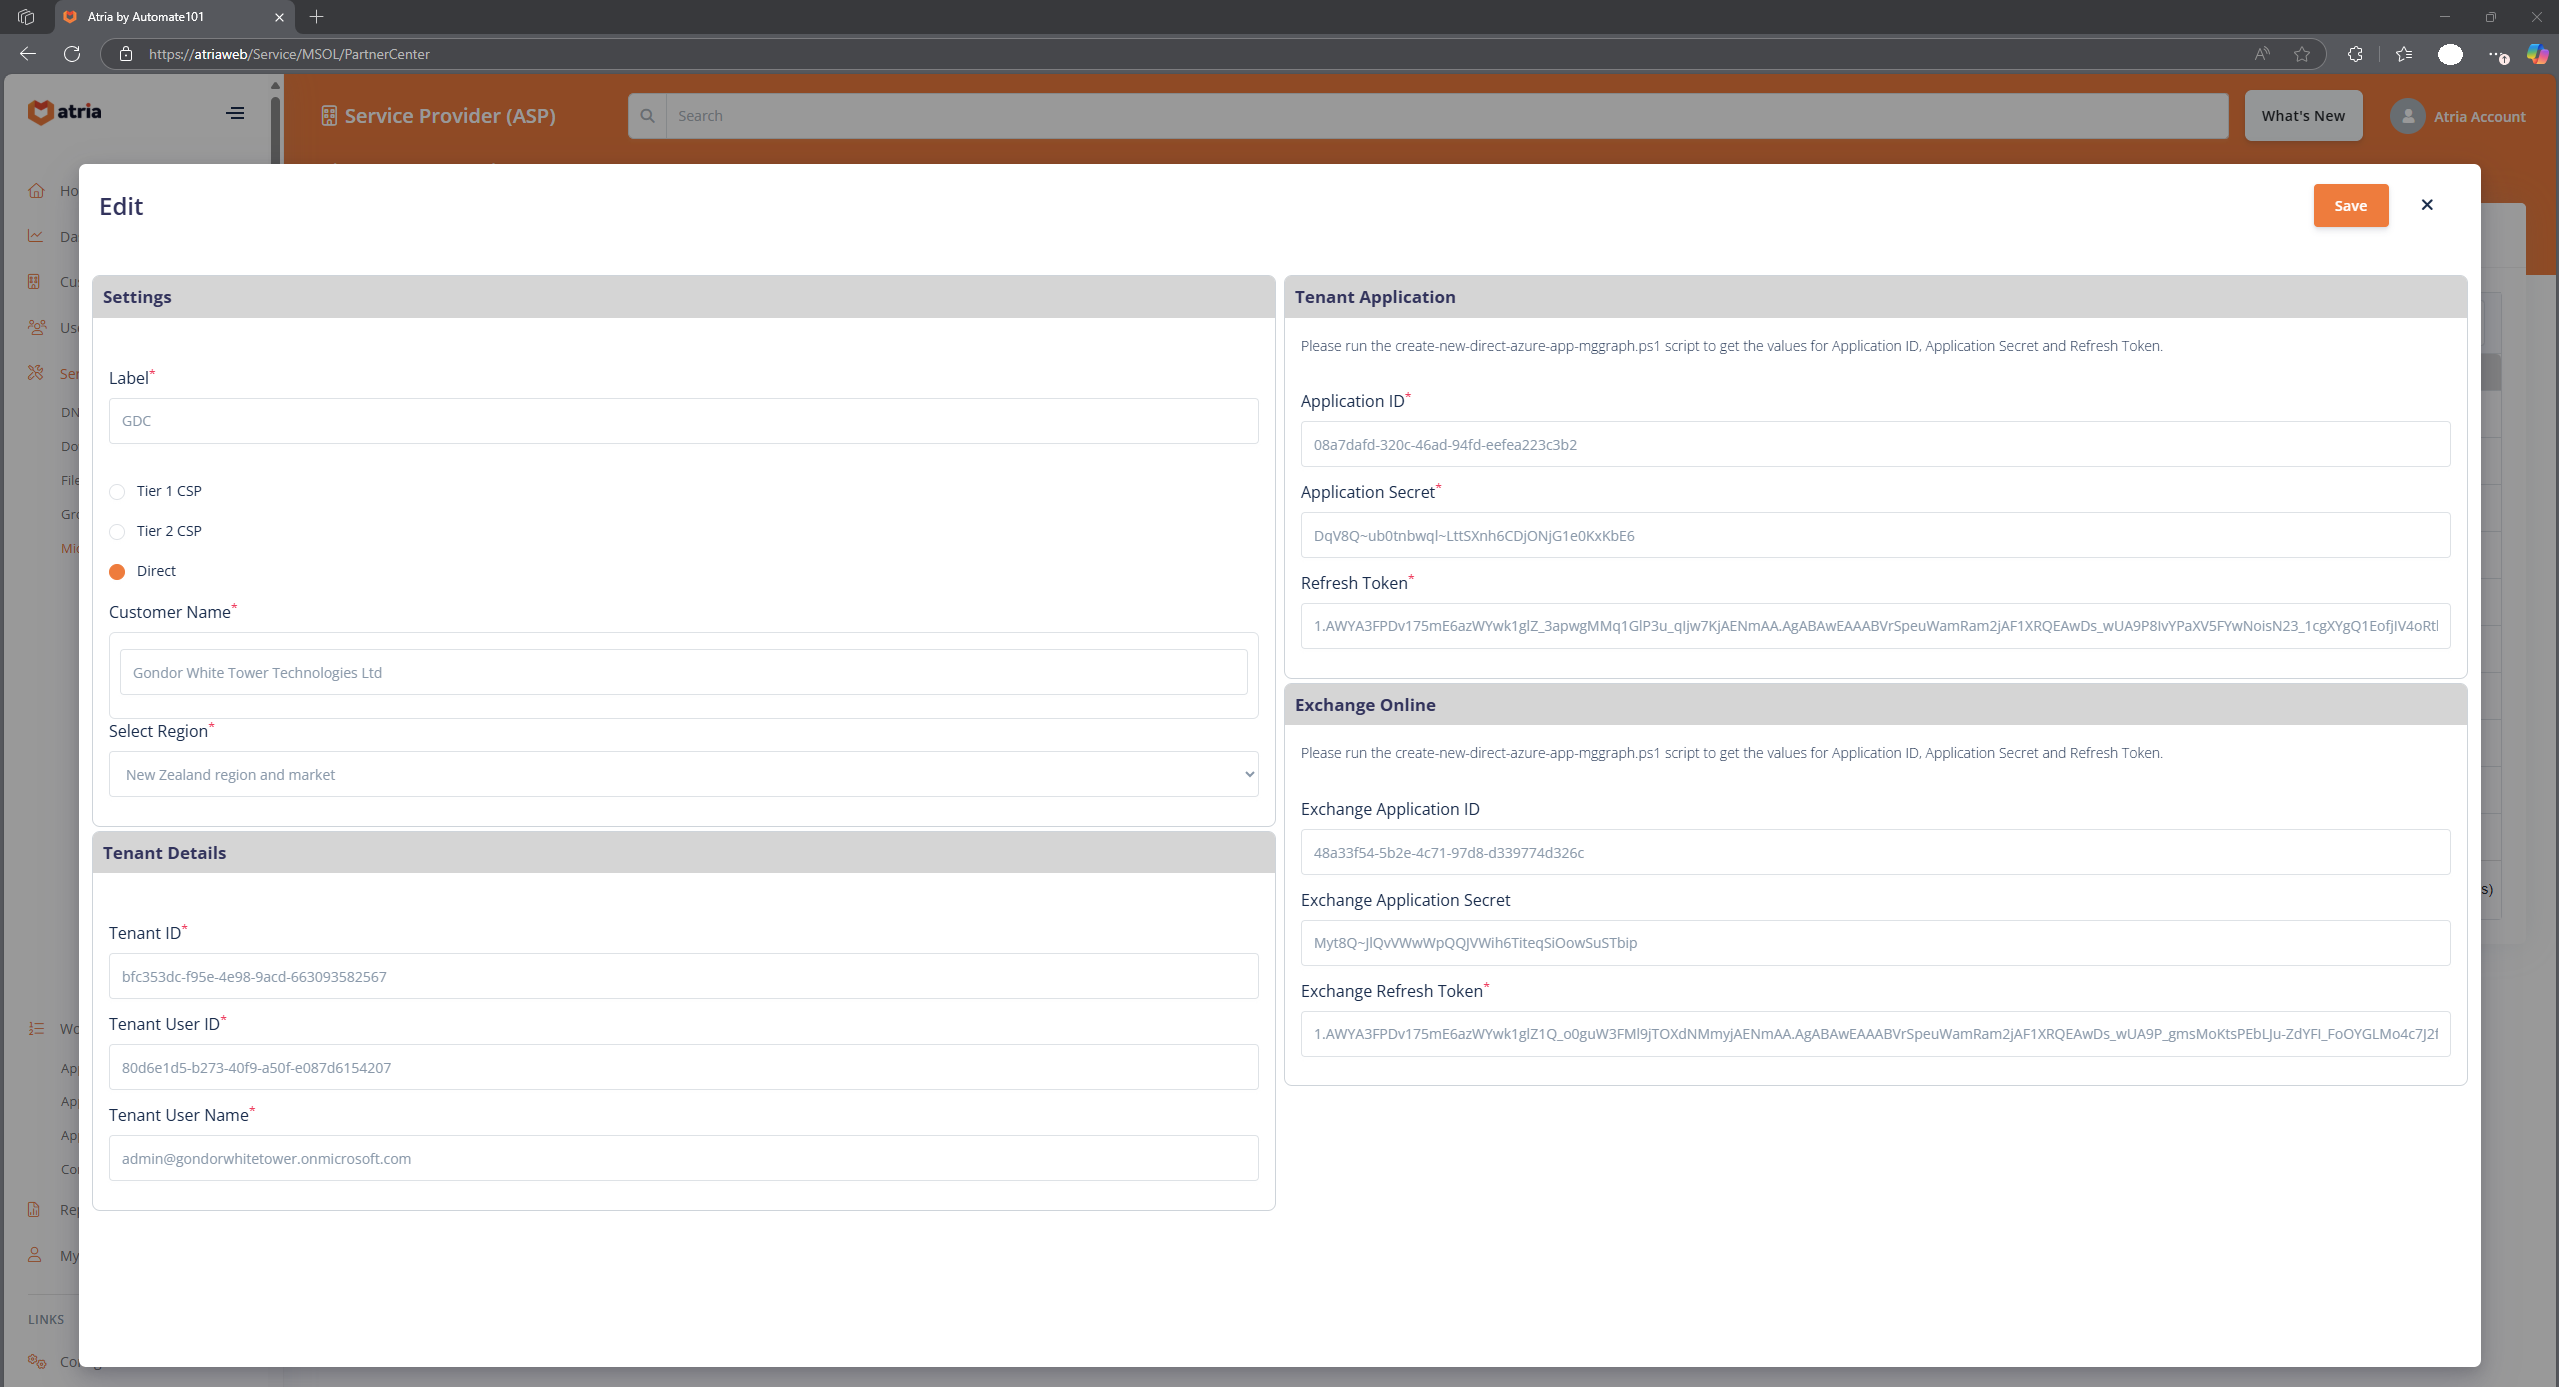
Task: Select the Tier 2 CSP radio option
Action: pos(117,532)
